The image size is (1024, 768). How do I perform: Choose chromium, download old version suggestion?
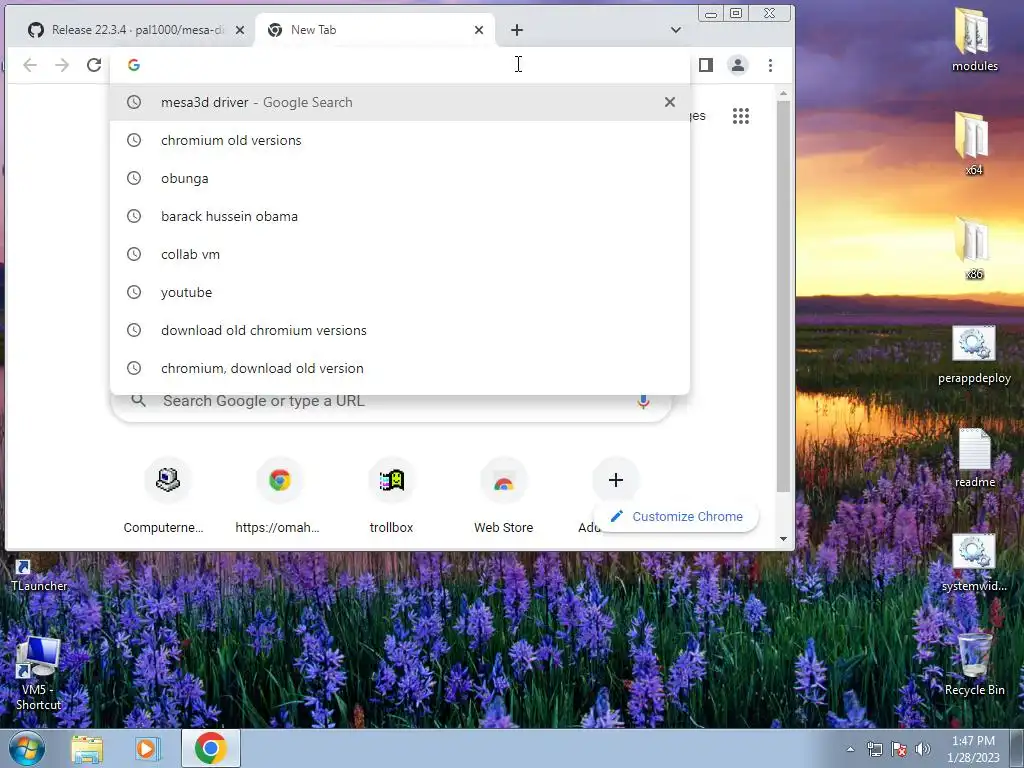(400, 368)
